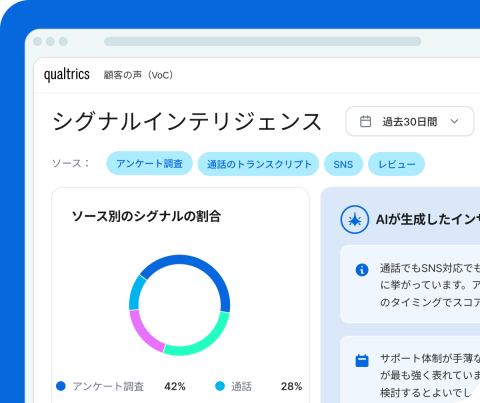Click the qualtrics logo
Image resolution: width=480 pixels, height=403 pixels.
(67, 75)
